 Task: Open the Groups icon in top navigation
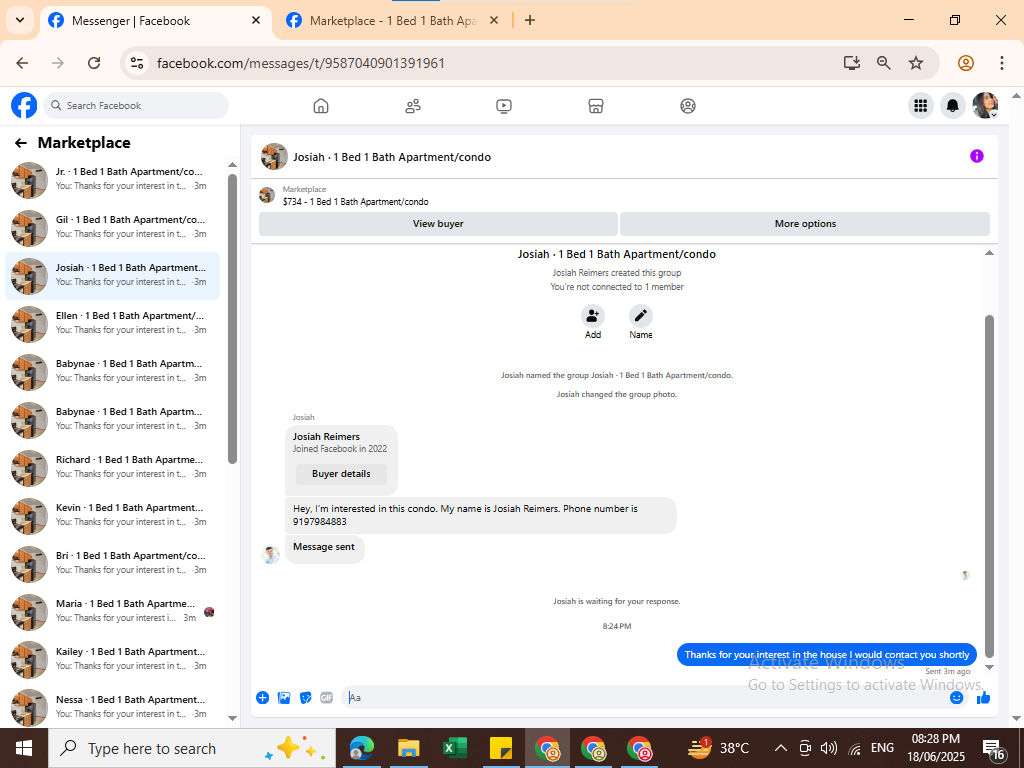[688, 106]
